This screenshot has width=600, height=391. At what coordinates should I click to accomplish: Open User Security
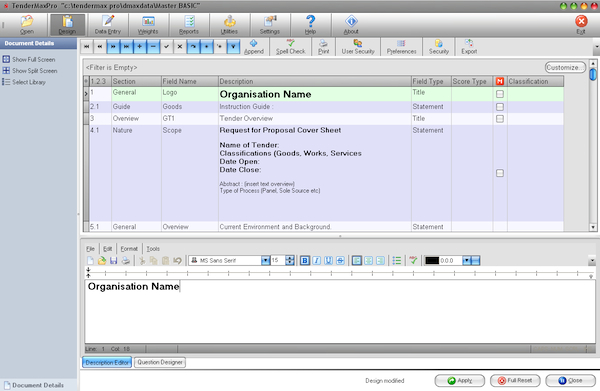(x=358, y=47)
